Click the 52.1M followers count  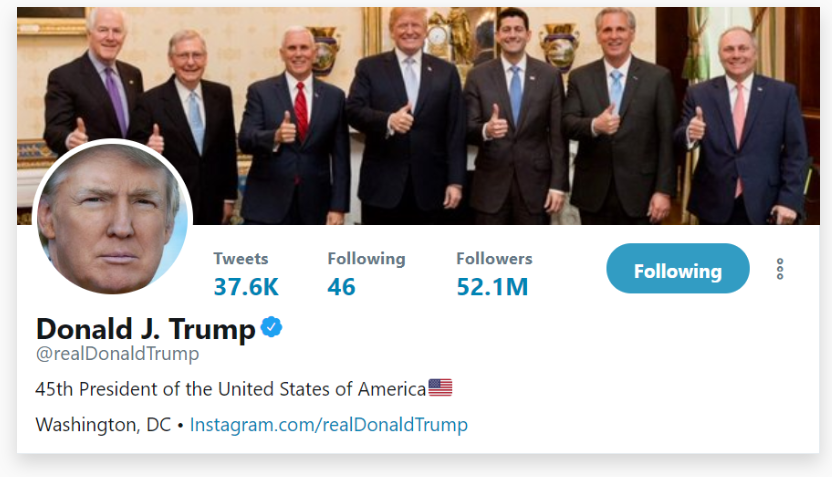coord(492,287)
